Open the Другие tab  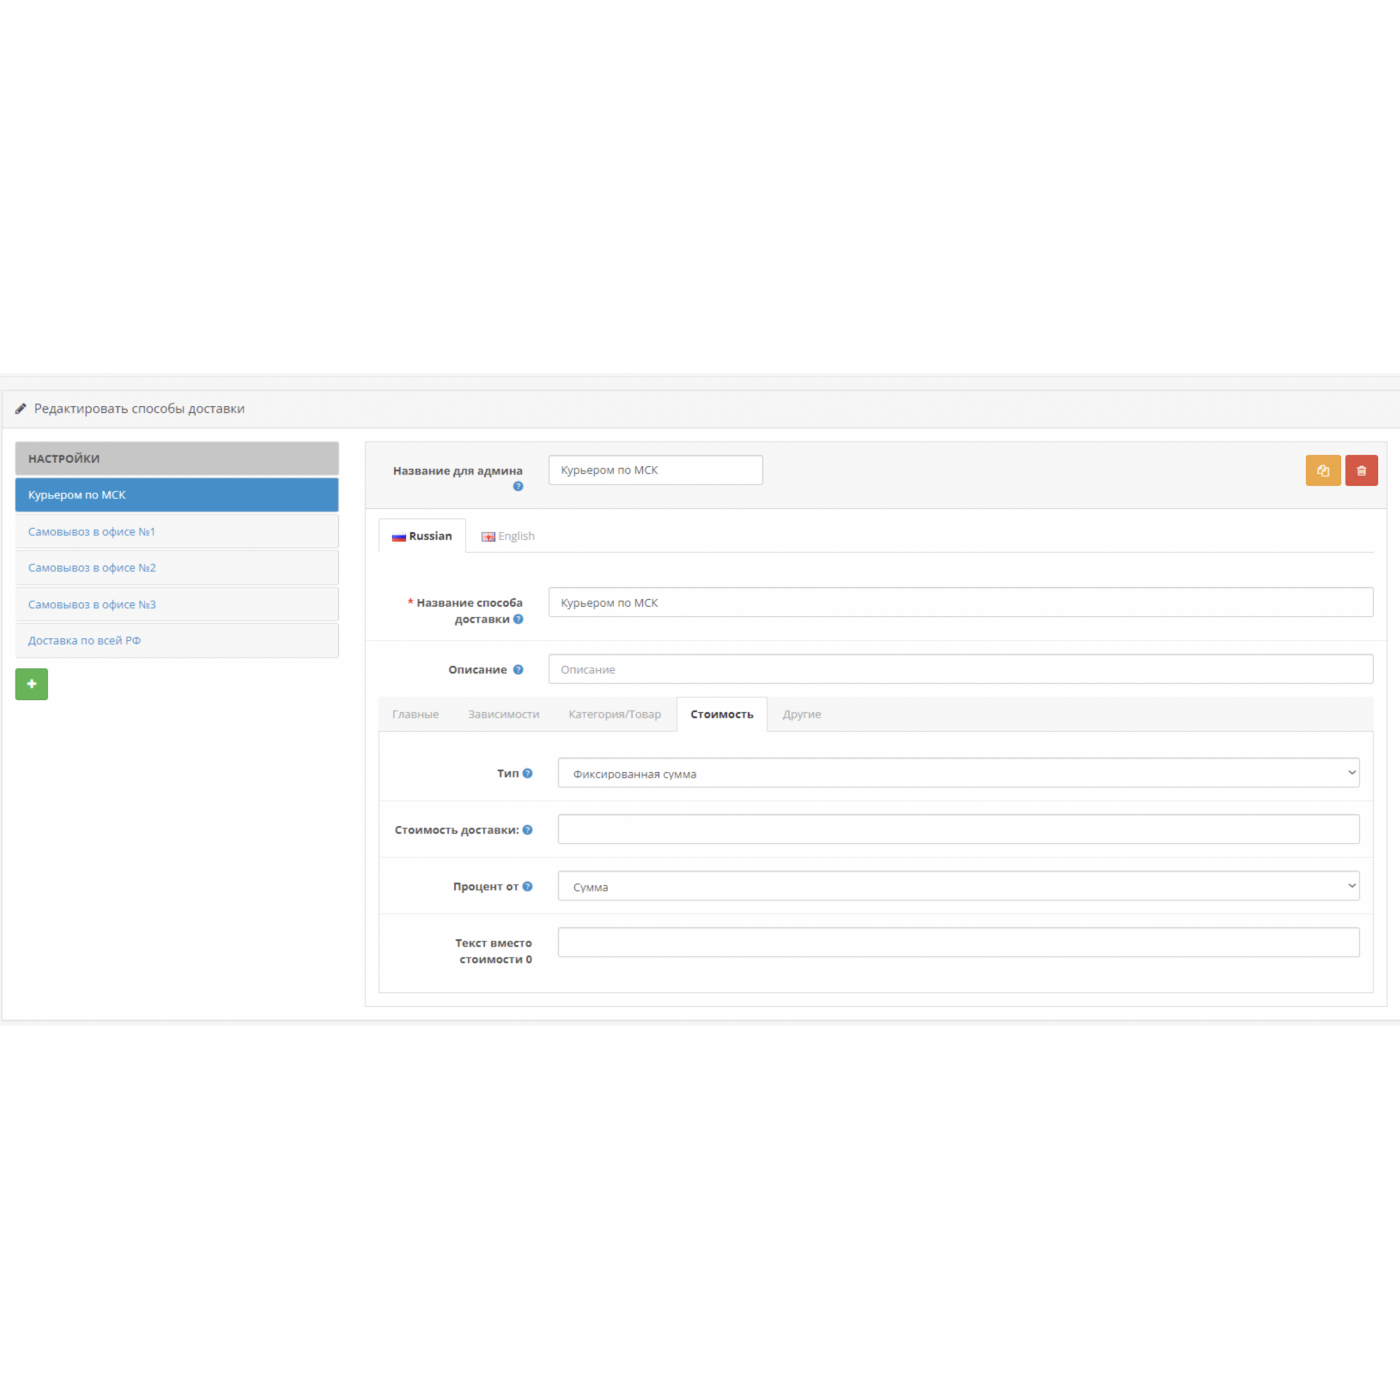[801, 714]
